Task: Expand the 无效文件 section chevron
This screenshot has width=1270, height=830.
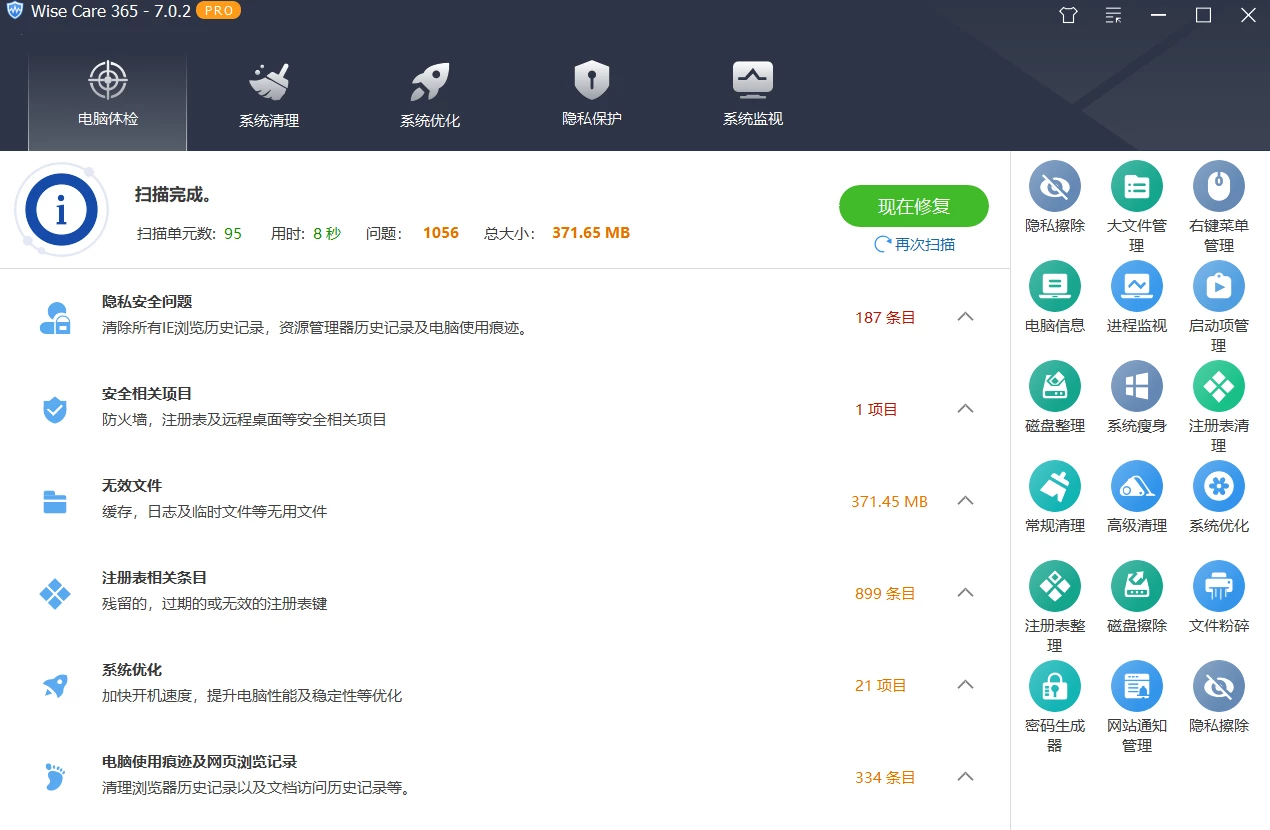Action: click(965, 501)
